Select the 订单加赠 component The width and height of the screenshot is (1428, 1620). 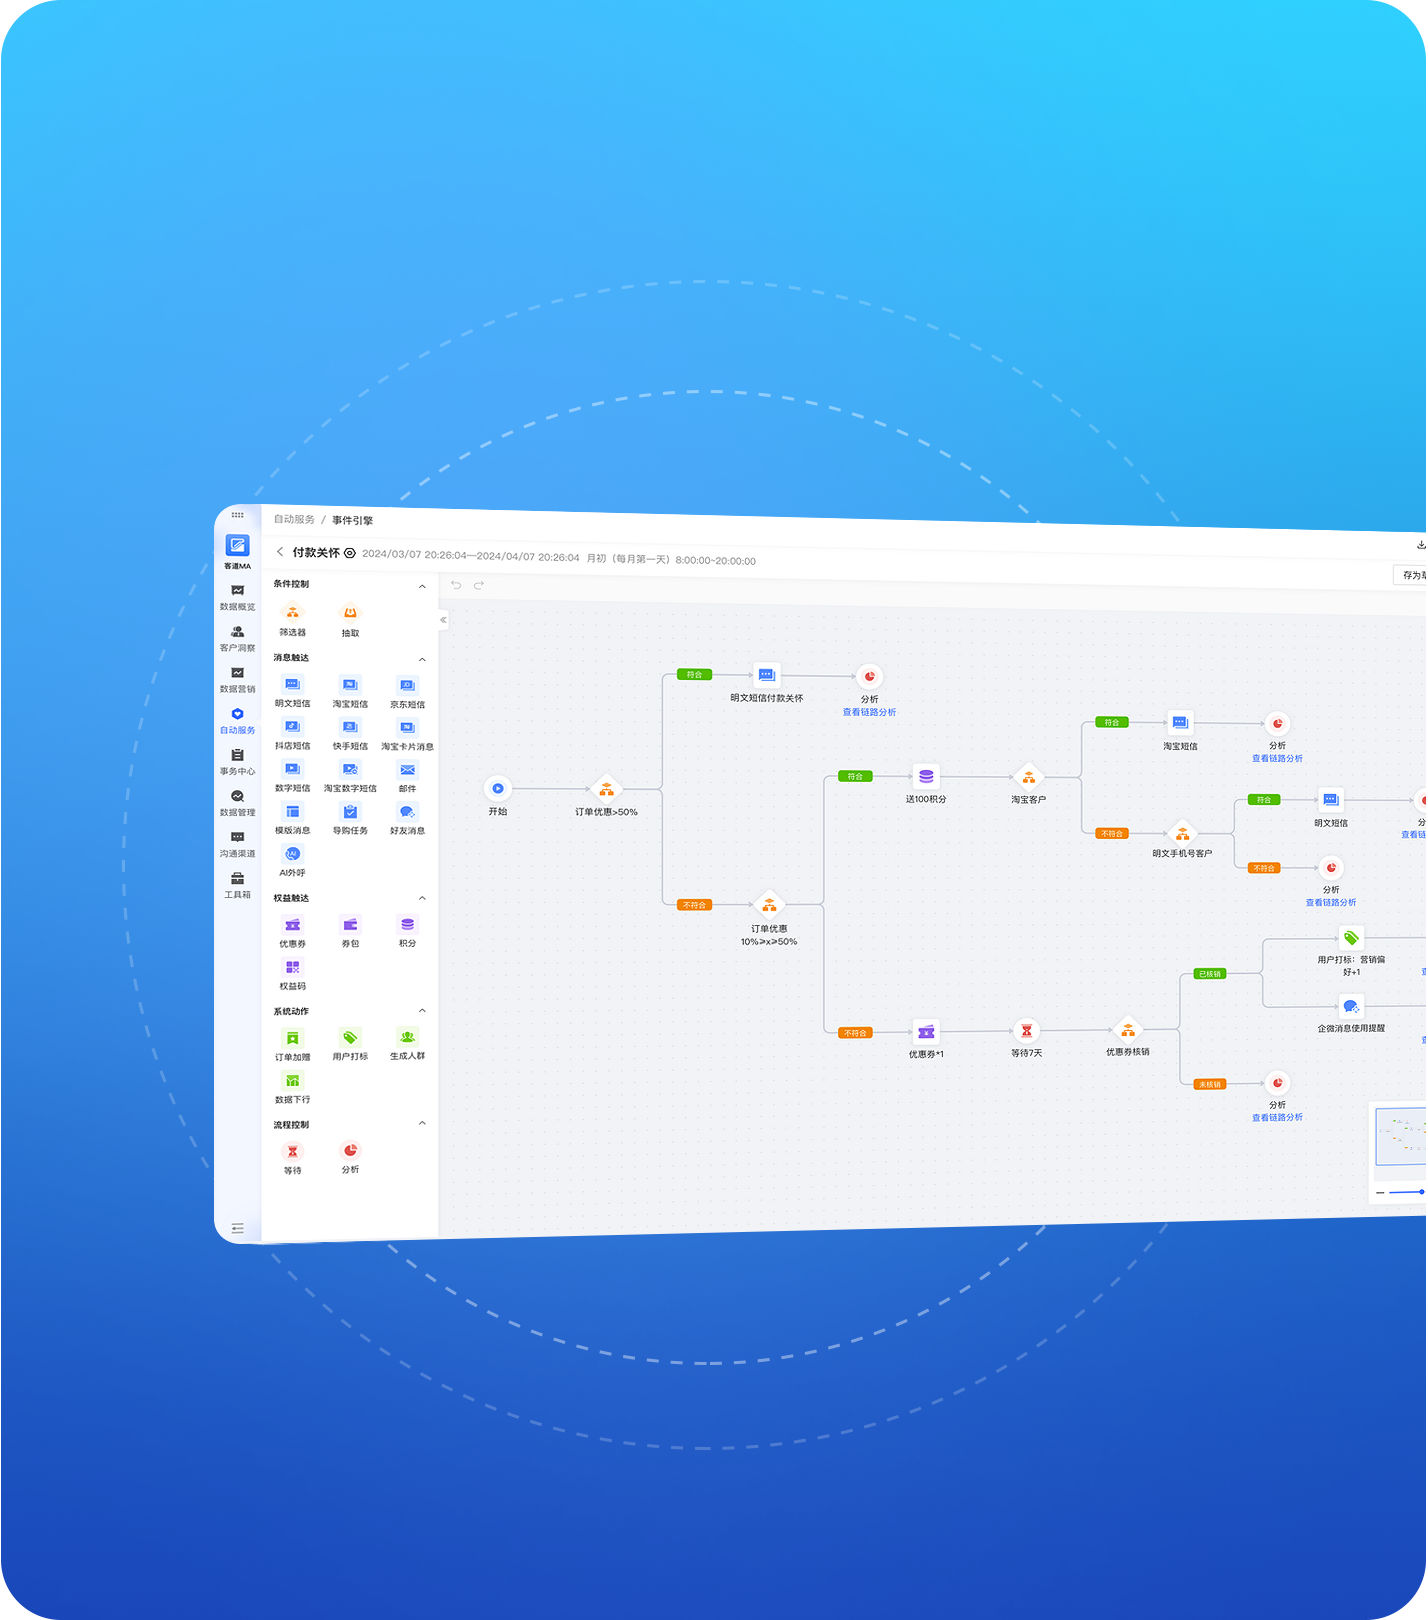(292, 1046)
